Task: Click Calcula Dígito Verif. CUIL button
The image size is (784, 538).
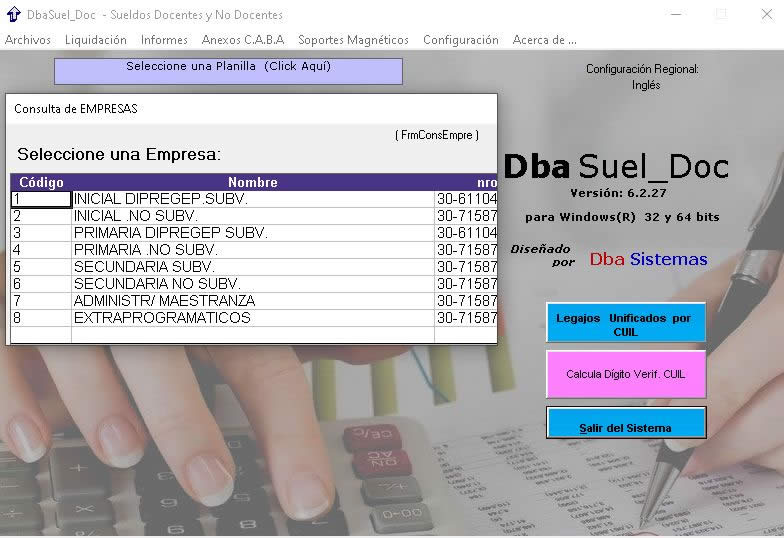Action: point(625,374)
